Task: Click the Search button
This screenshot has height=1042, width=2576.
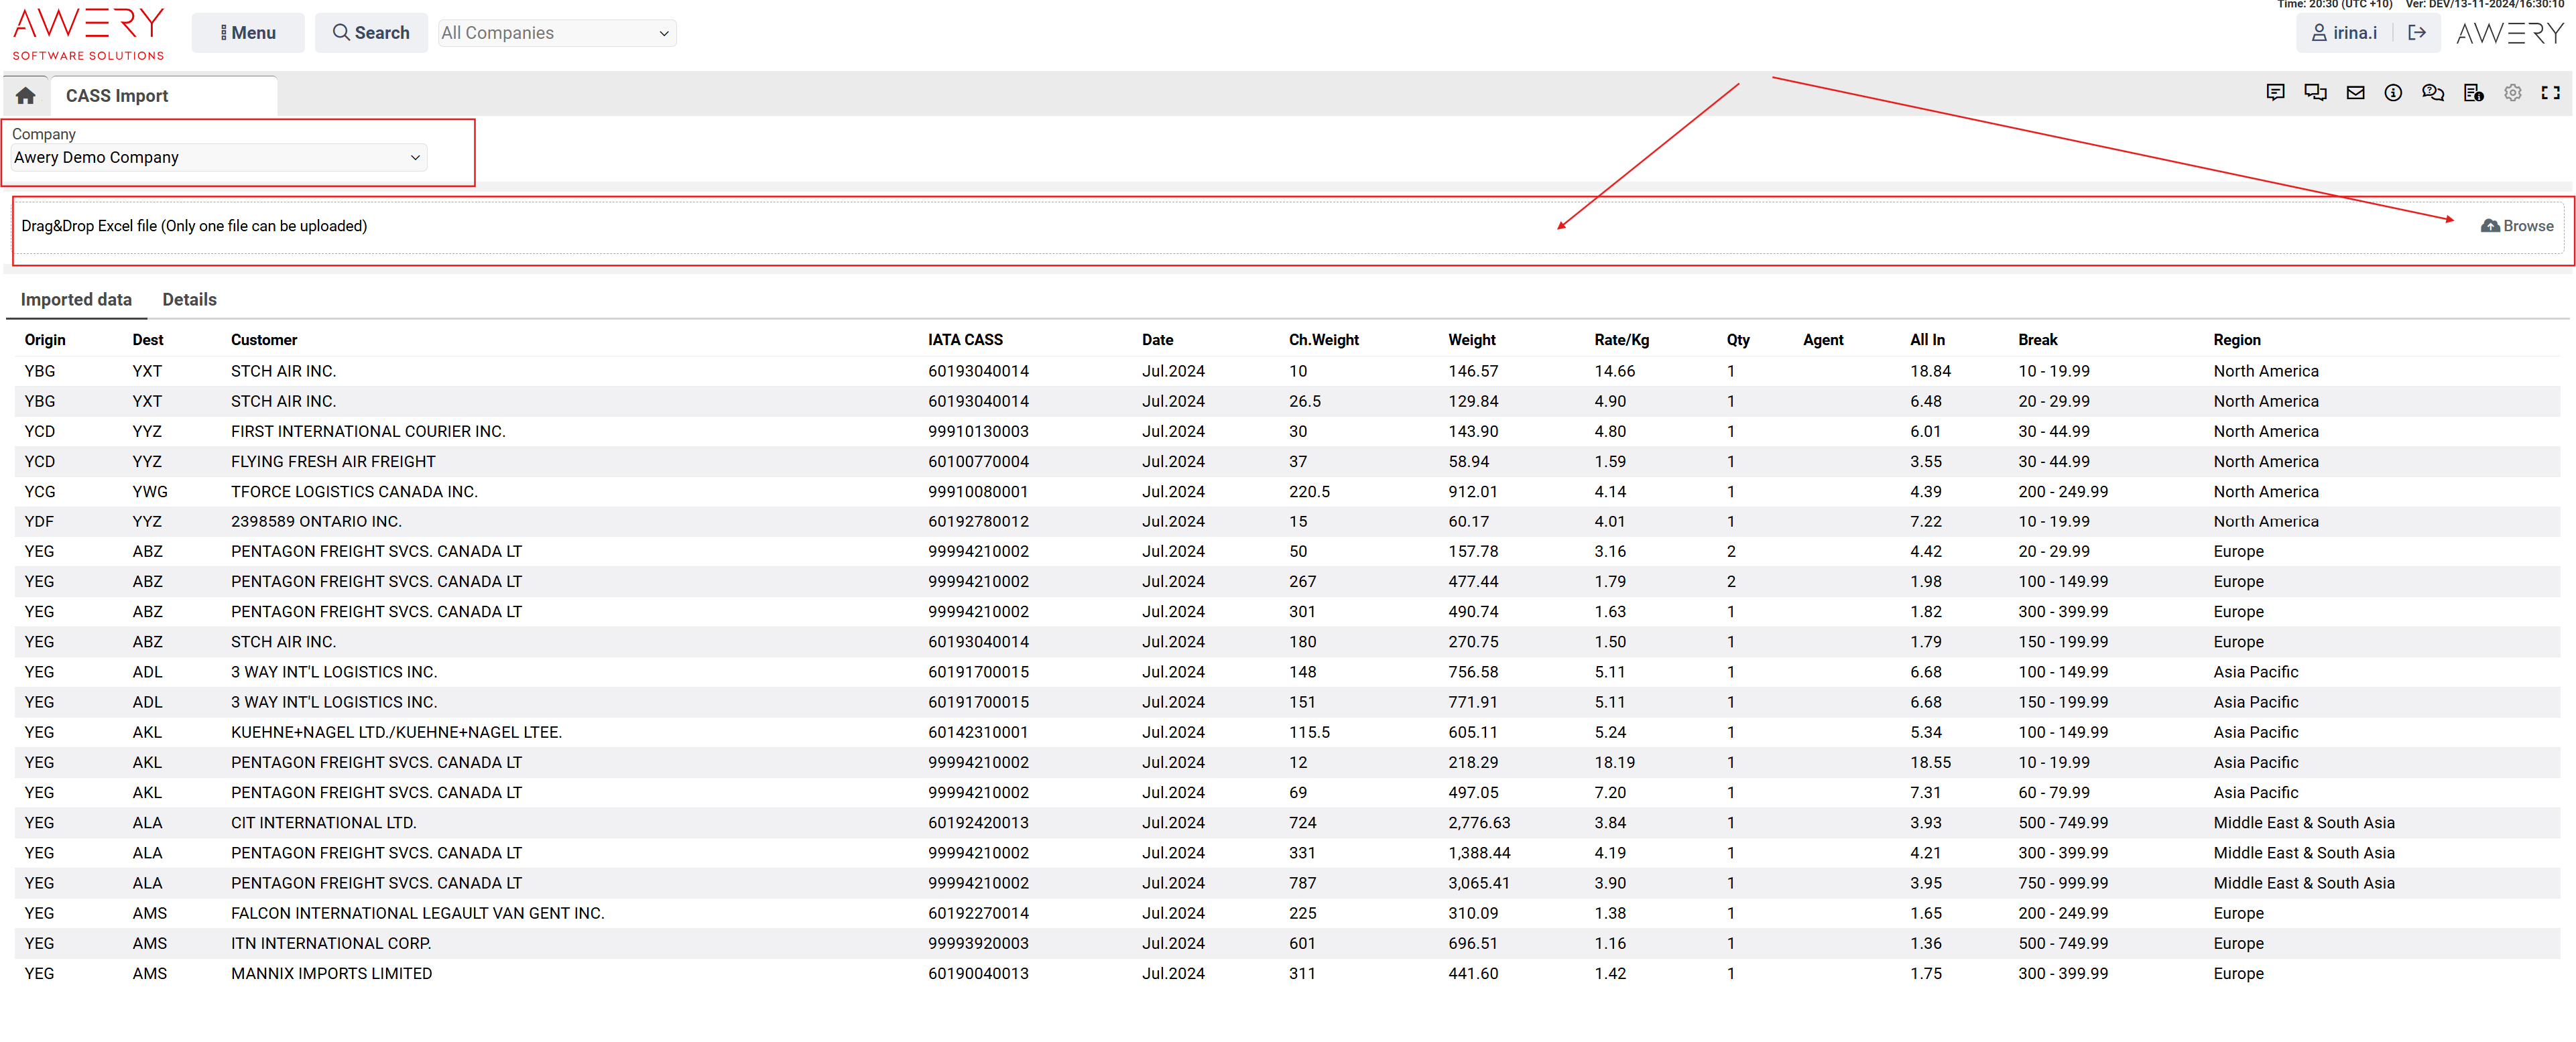Action: pyautogui.click(x=371, y=33)
